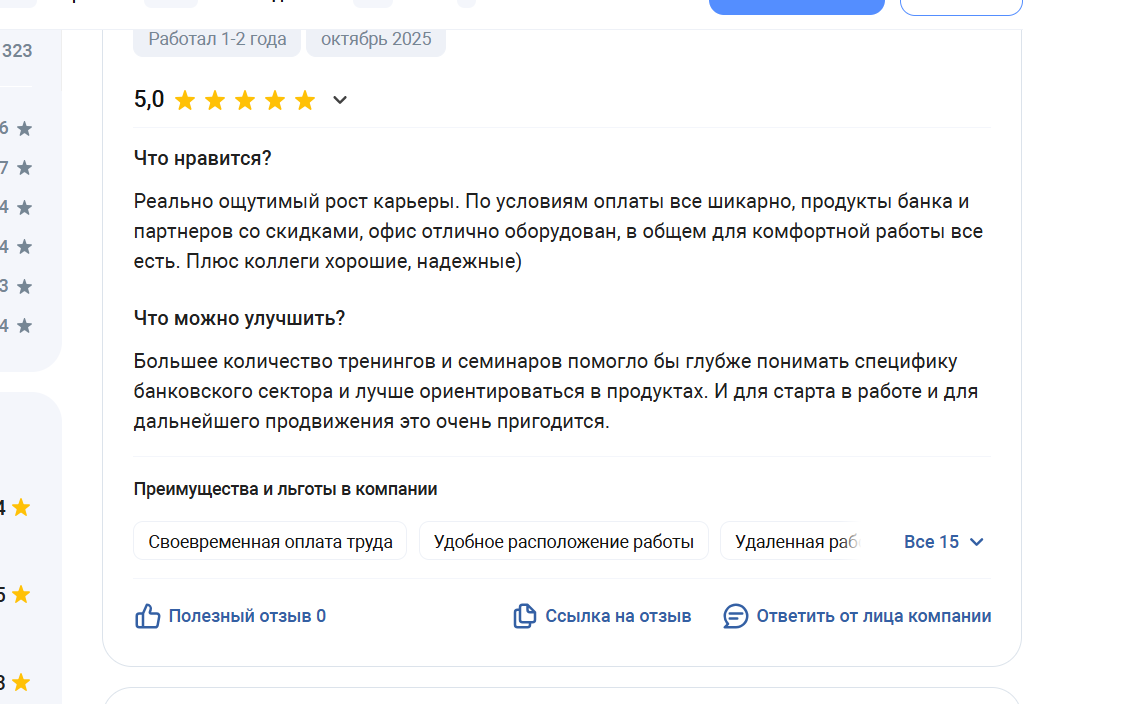Click the first gold star in the 5,0 rating
This screenshot has height=704, width=1129.
(185, 100)
